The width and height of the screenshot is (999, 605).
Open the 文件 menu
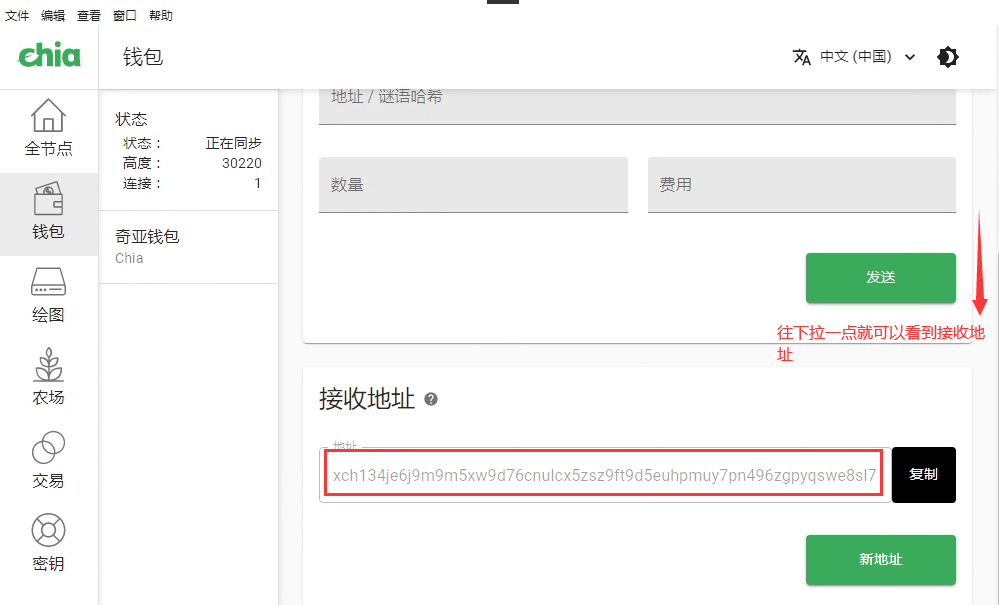(16, 15)
